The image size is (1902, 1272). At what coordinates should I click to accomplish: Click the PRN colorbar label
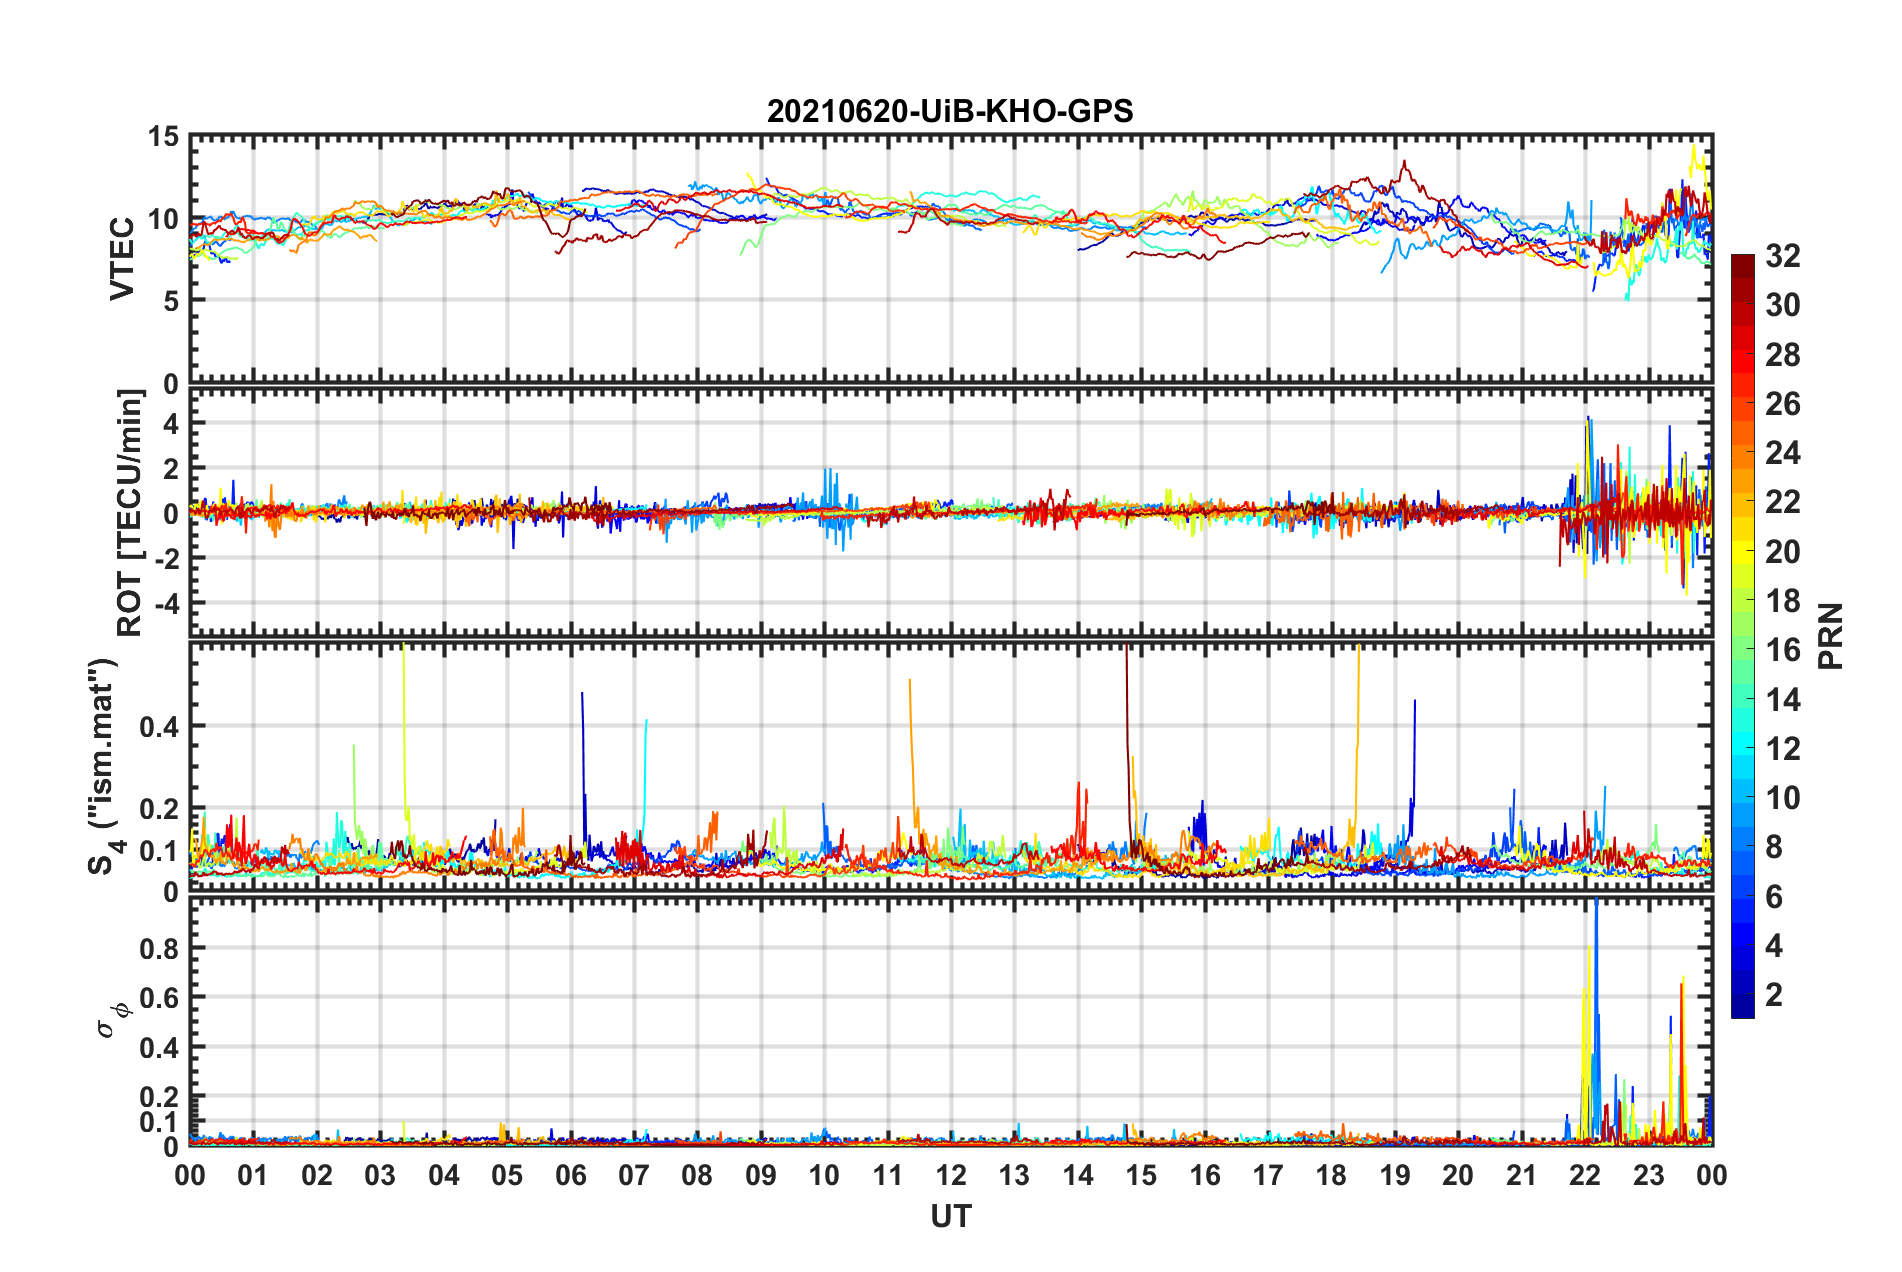coord(1830,636)
